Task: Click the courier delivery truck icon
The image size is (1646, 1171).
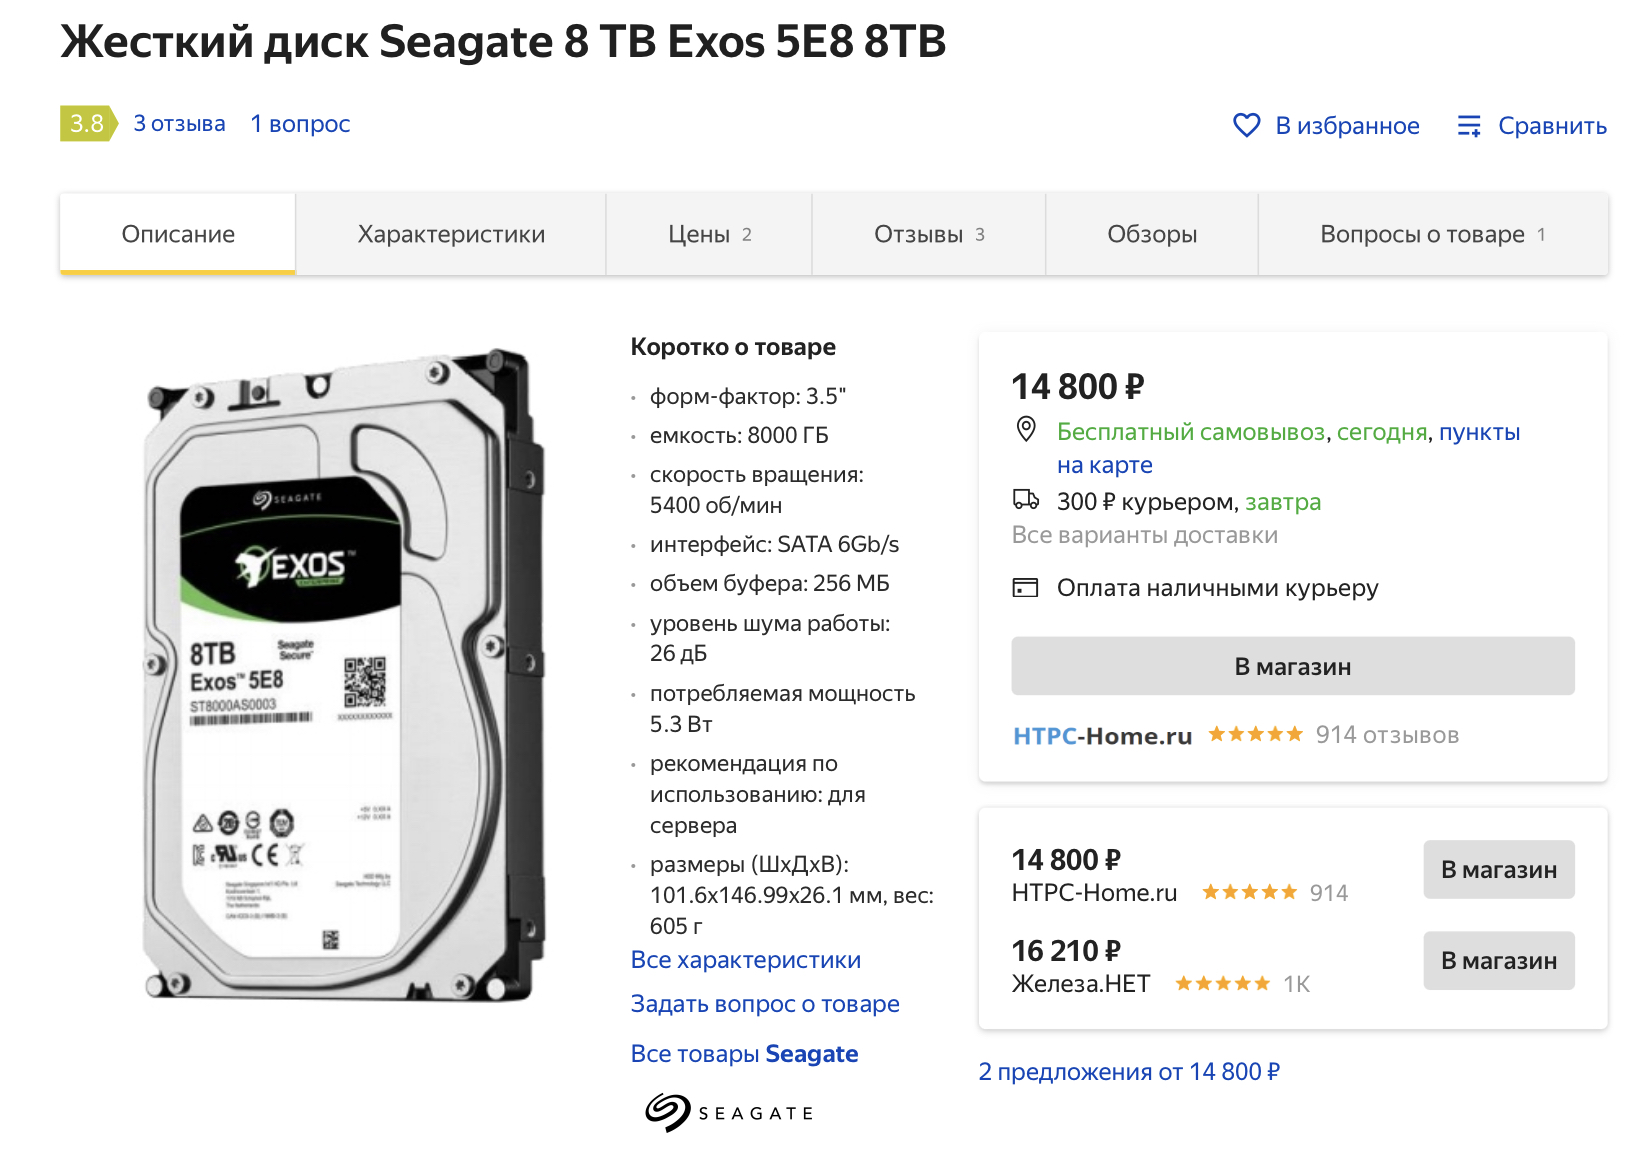Action: coord(1026,500)
